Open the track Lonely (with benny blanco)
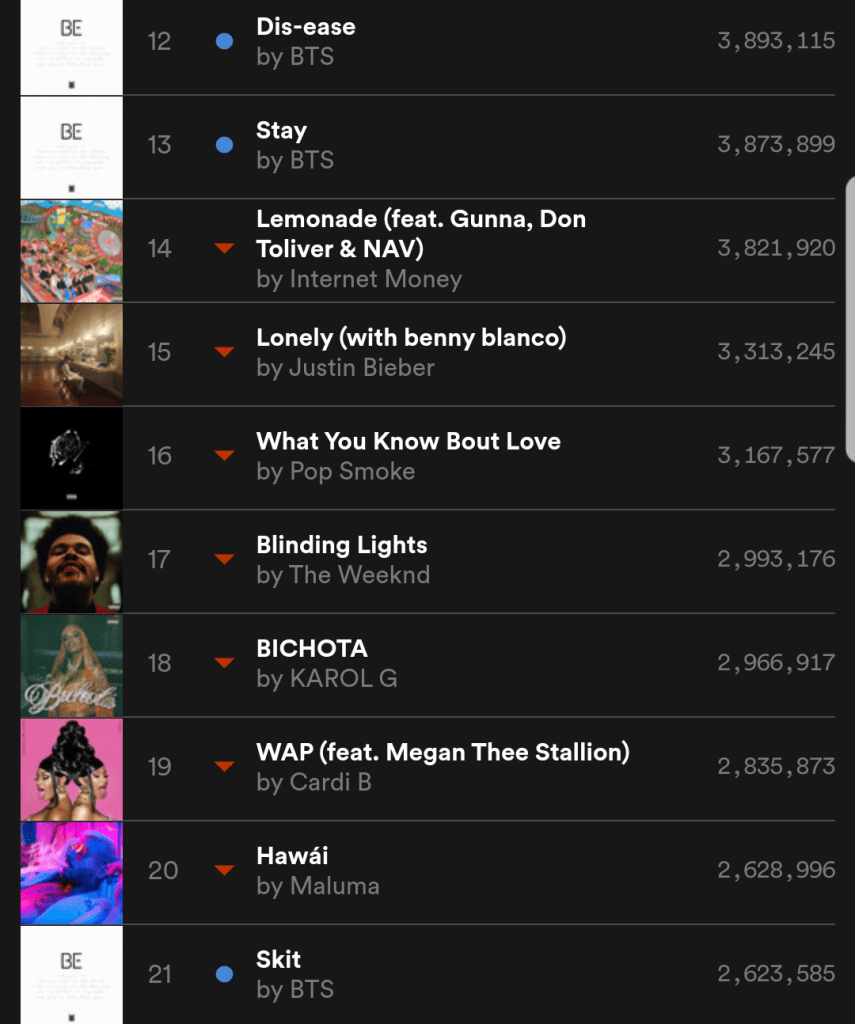Screen dimensions: 855x1024 point(411,338)
